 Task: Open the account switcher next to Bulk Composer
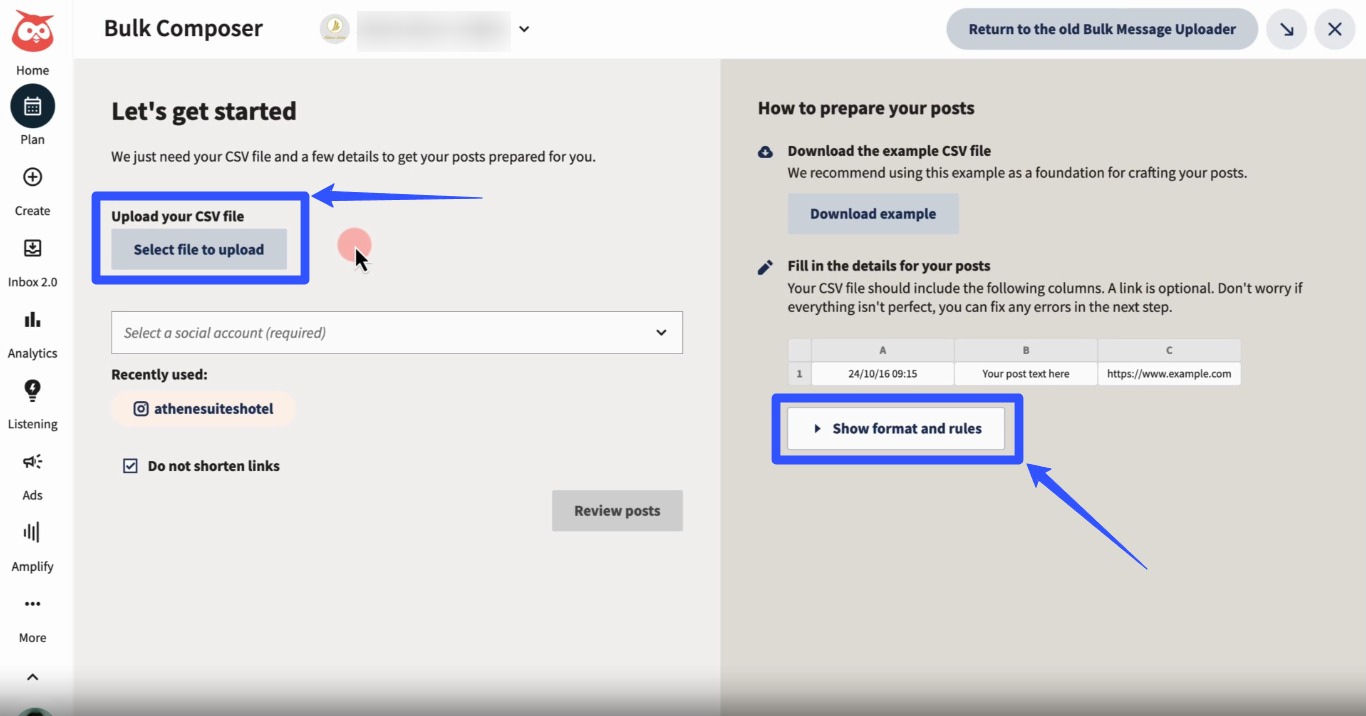coord(523,29)
